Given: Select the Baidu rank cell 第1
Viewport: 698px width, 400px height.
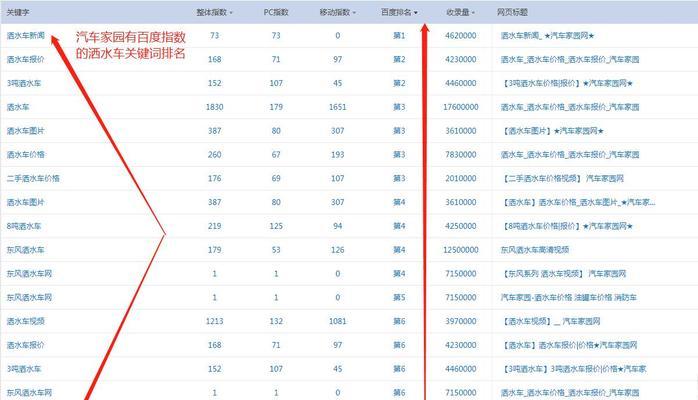Looking at the screenshot, I should coord(399,36).
